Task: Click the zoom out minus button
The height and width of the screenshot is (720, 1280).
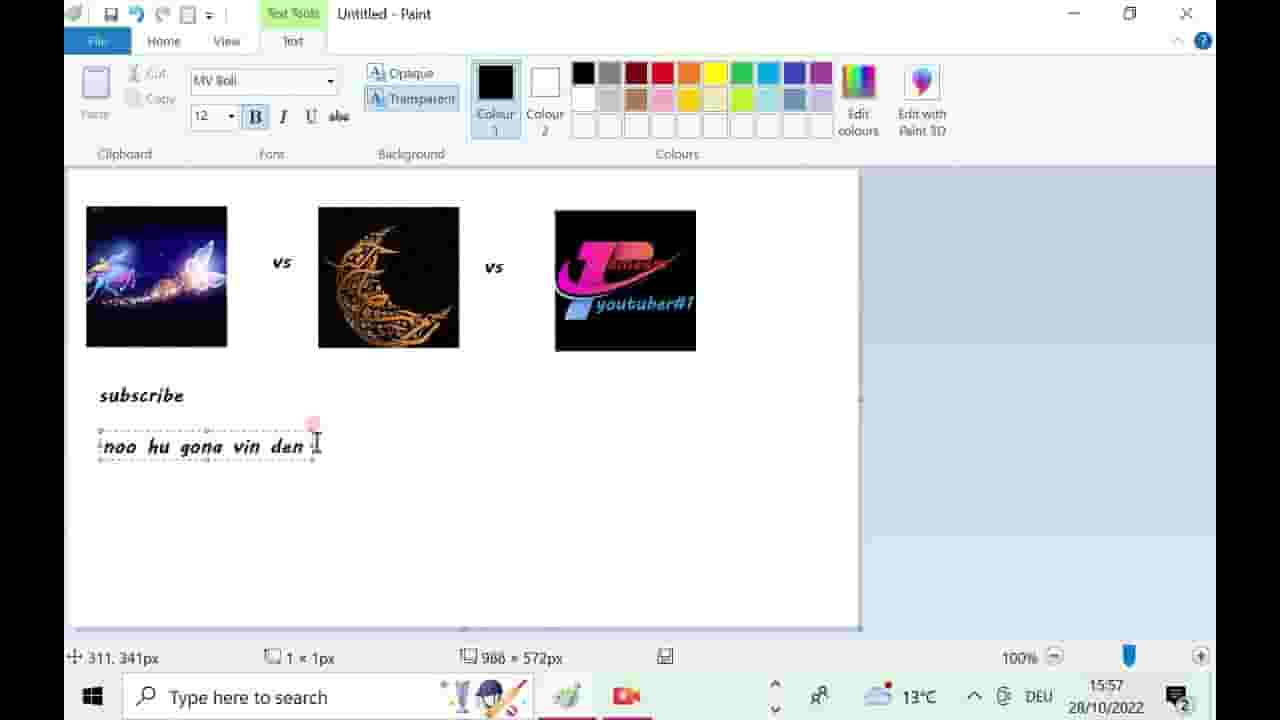Action: click(x=1054, y=657)
